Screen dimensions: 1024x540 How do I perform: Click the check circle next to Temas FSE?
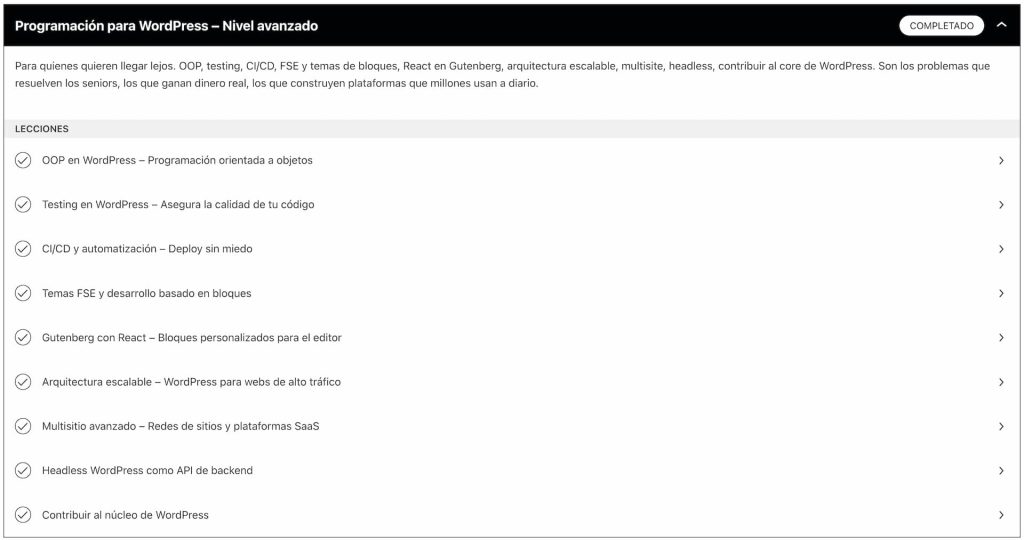coord(23,293)
